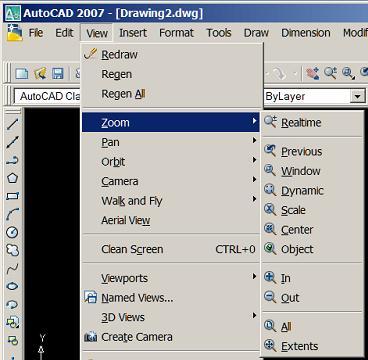
Task: Select the Insert Block tool
Action: [x=12, y=322]
